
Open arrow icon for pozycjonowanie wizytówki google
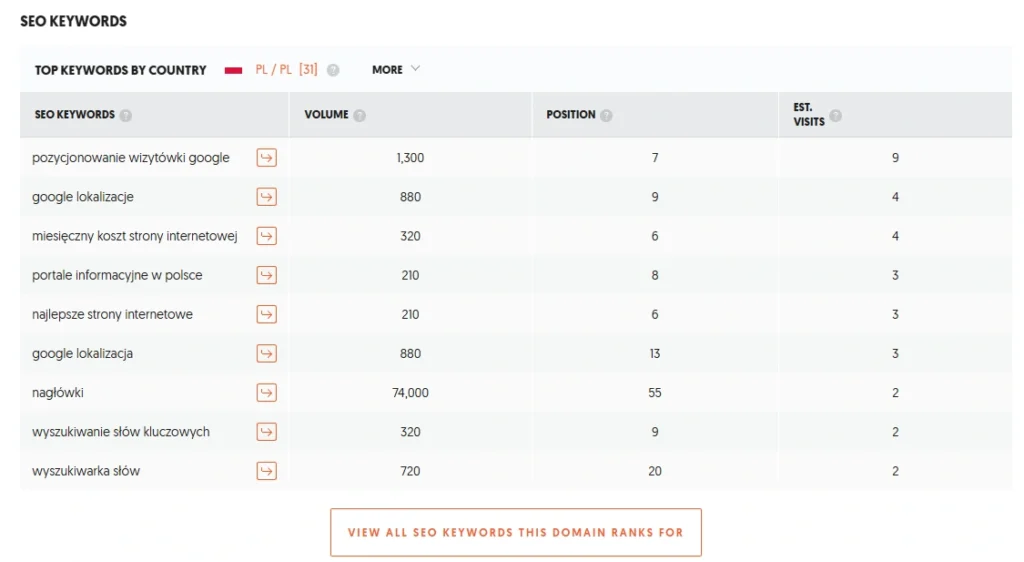[x=266, y=158]
